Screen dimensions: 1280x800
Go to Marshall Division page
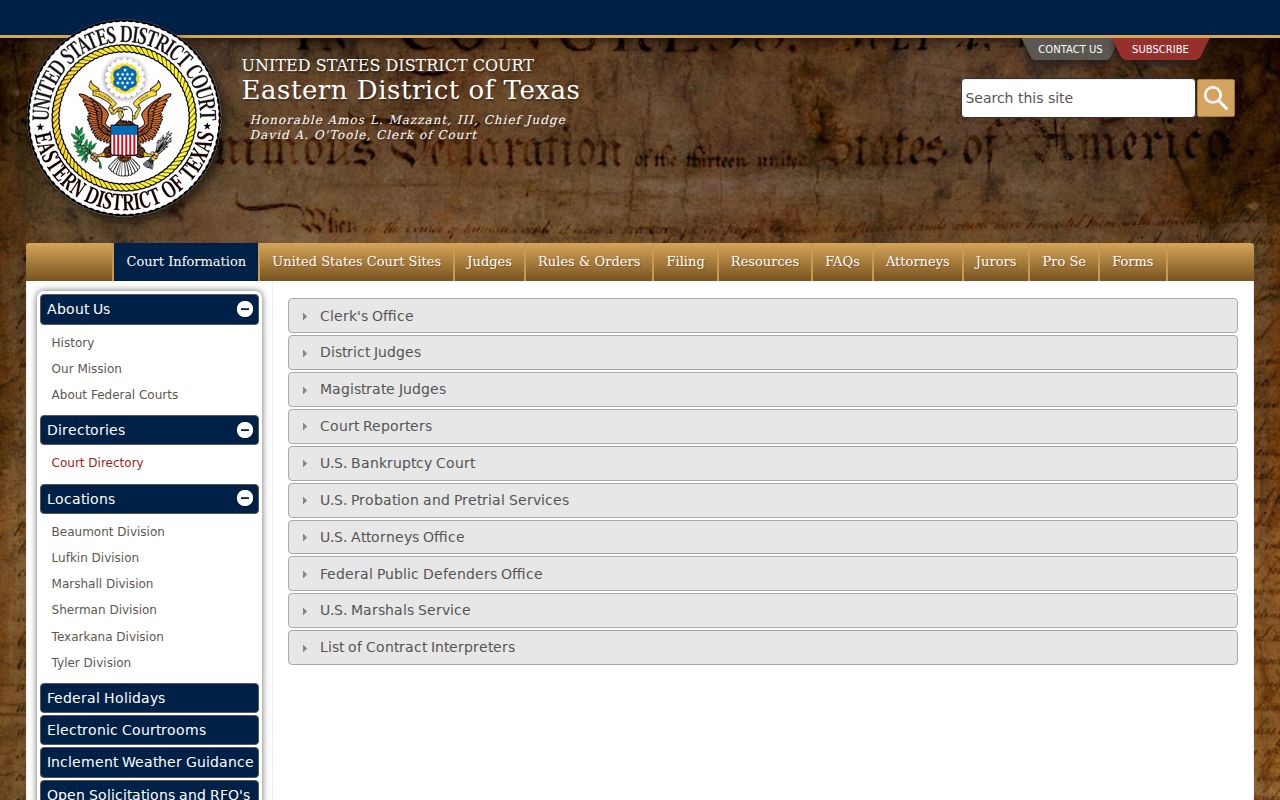[x=102, y=583]
